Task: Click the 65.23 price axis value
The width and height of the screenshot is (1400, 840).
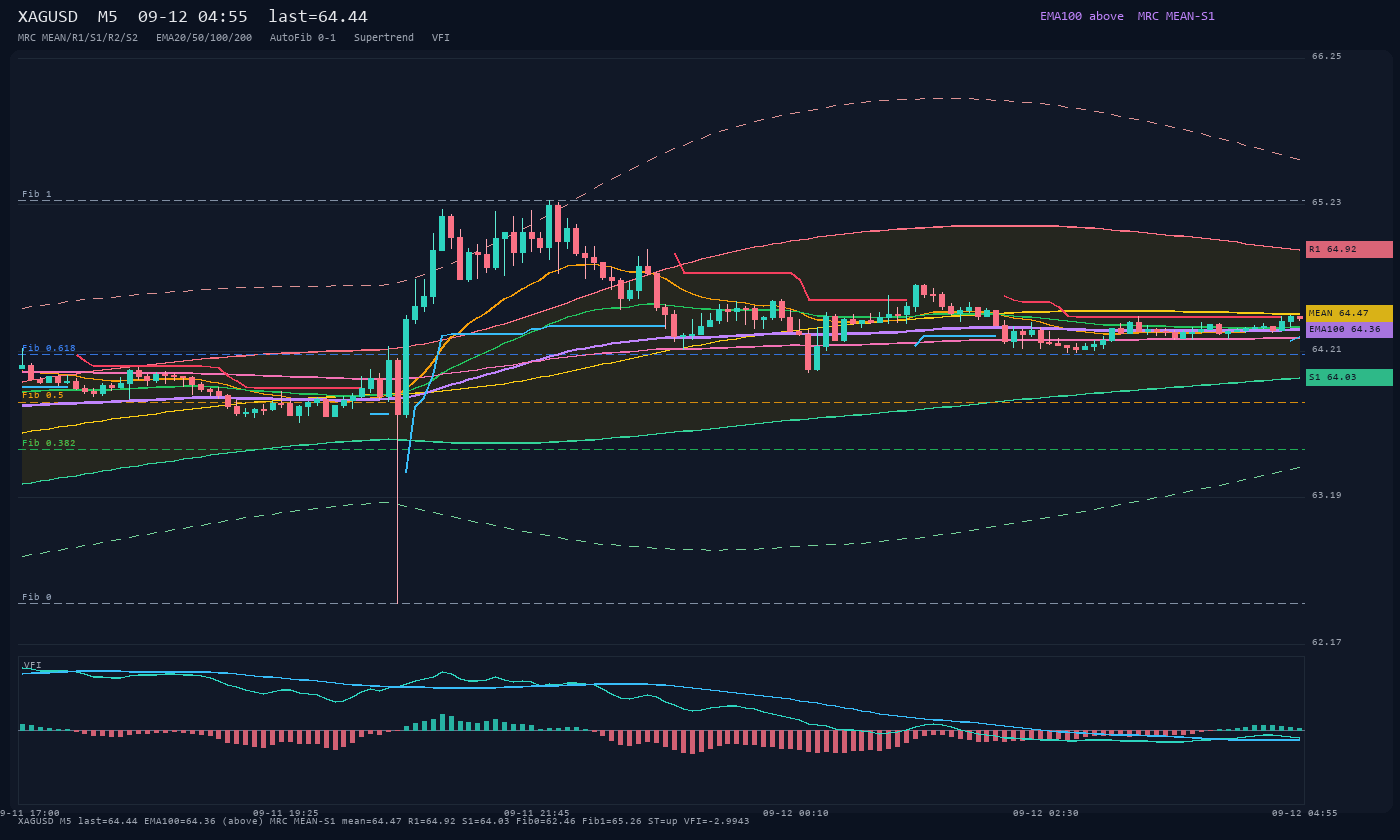Action: [x=1327, y=202]
